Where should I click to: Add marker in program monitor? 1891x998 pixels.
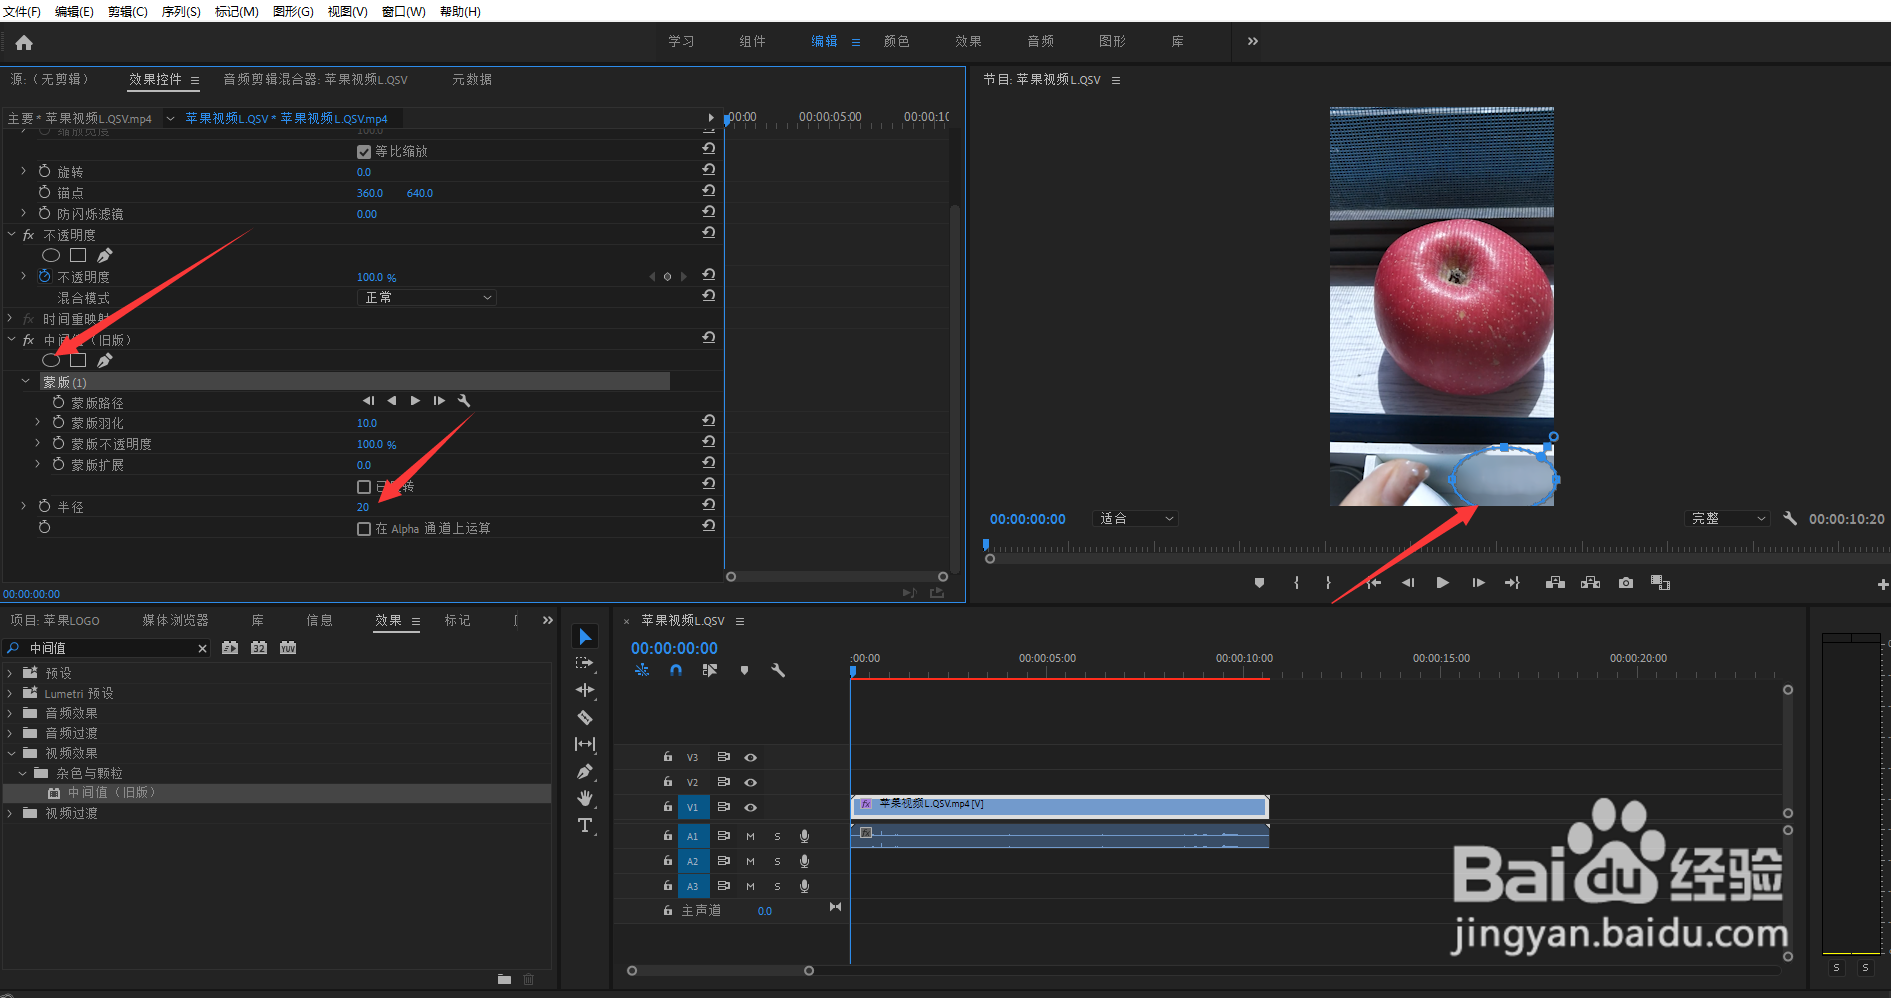point(1259,583)
